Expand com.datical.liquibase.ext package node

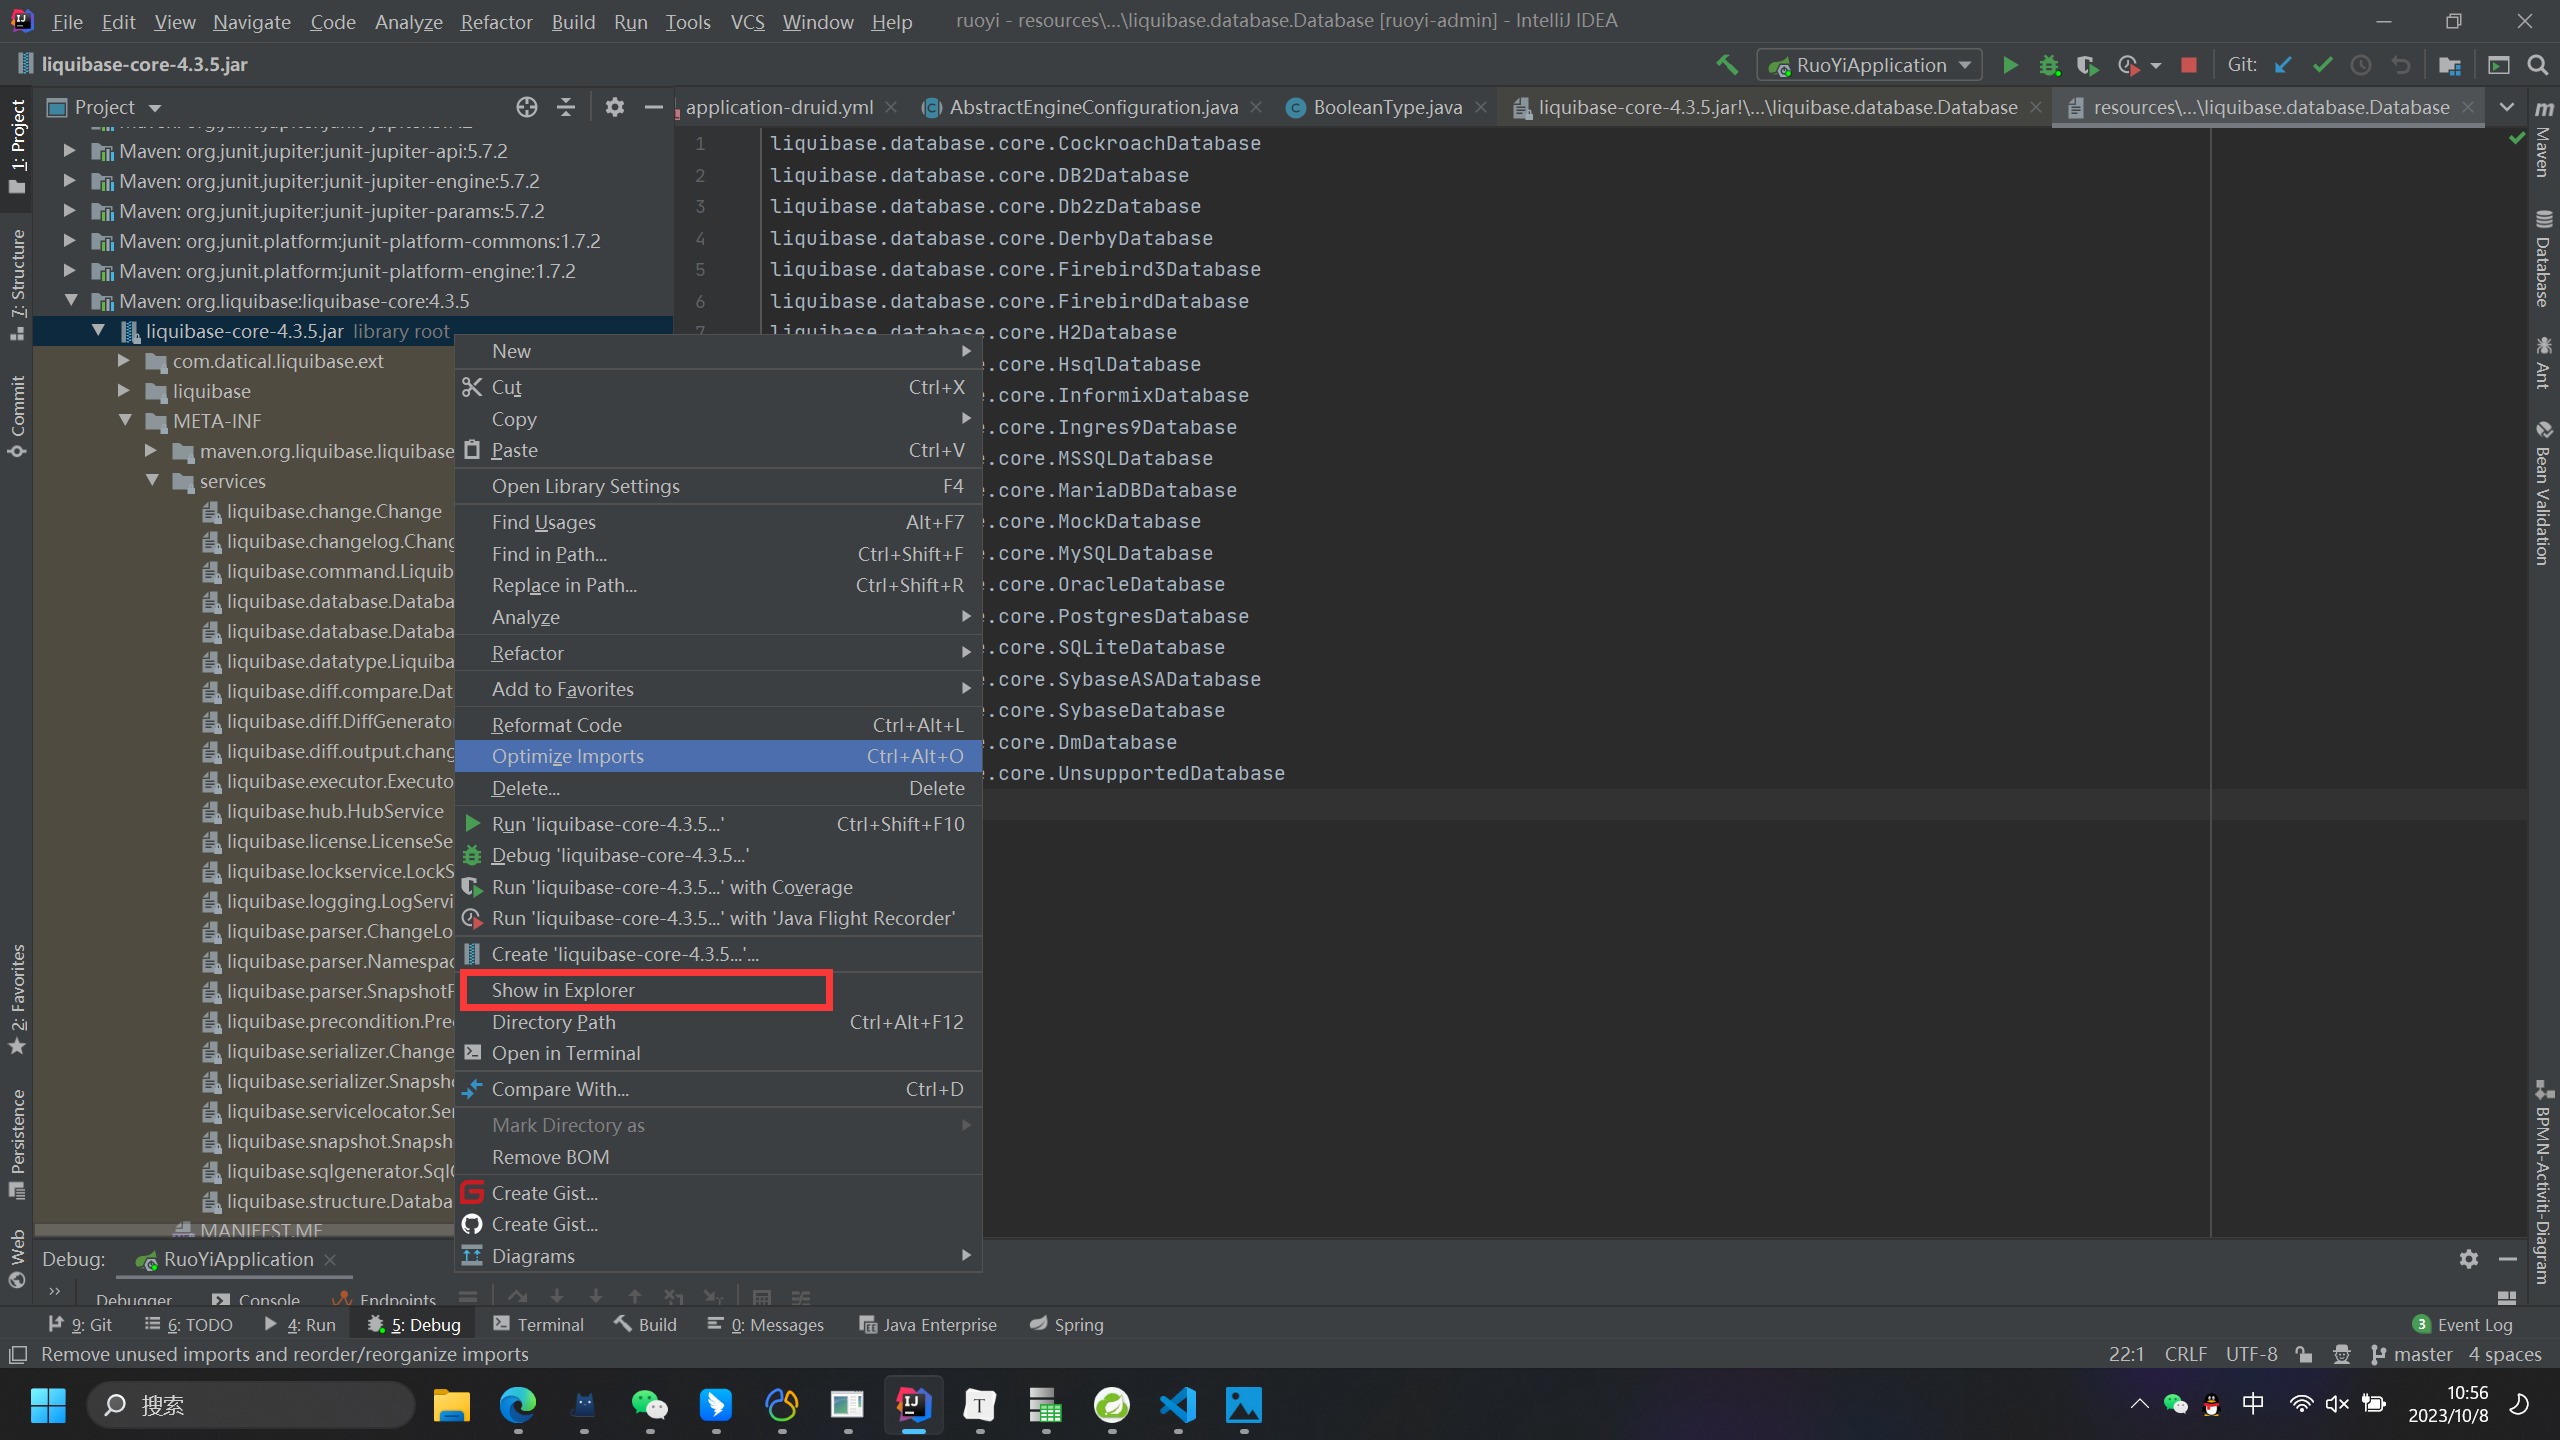(124, 361)
